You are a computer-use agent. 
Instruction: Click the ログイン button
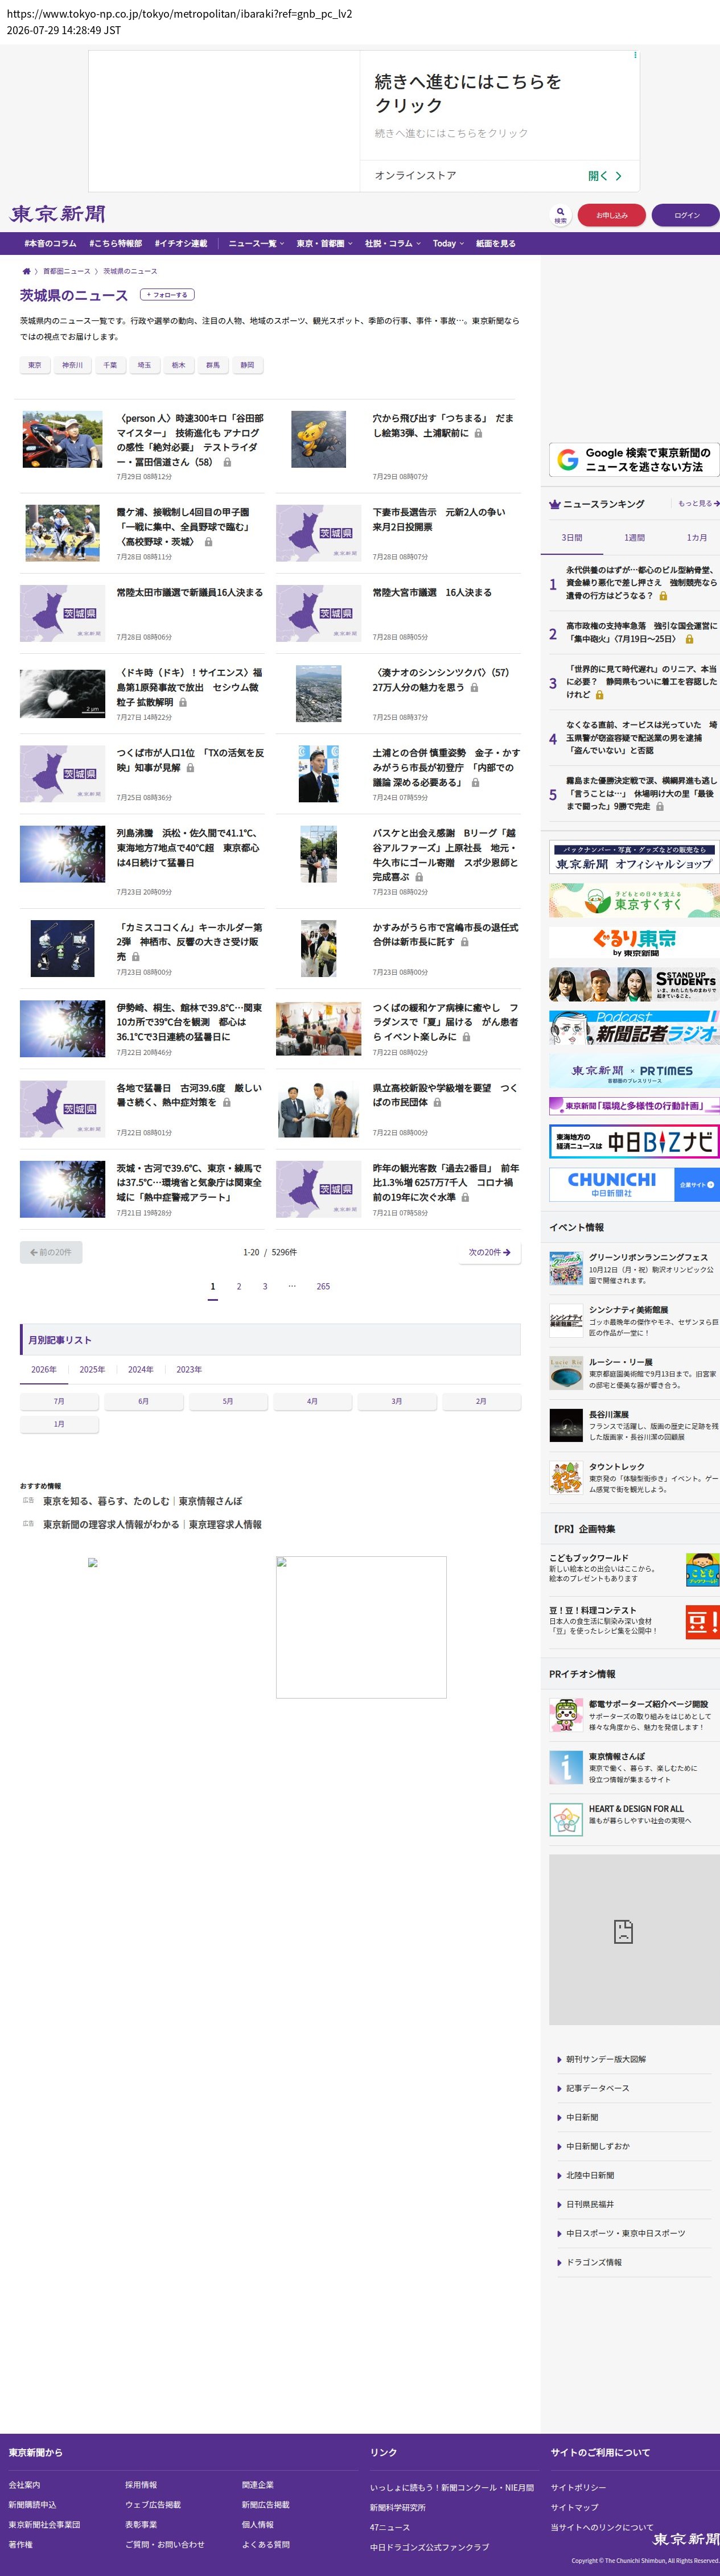(686, 215)
